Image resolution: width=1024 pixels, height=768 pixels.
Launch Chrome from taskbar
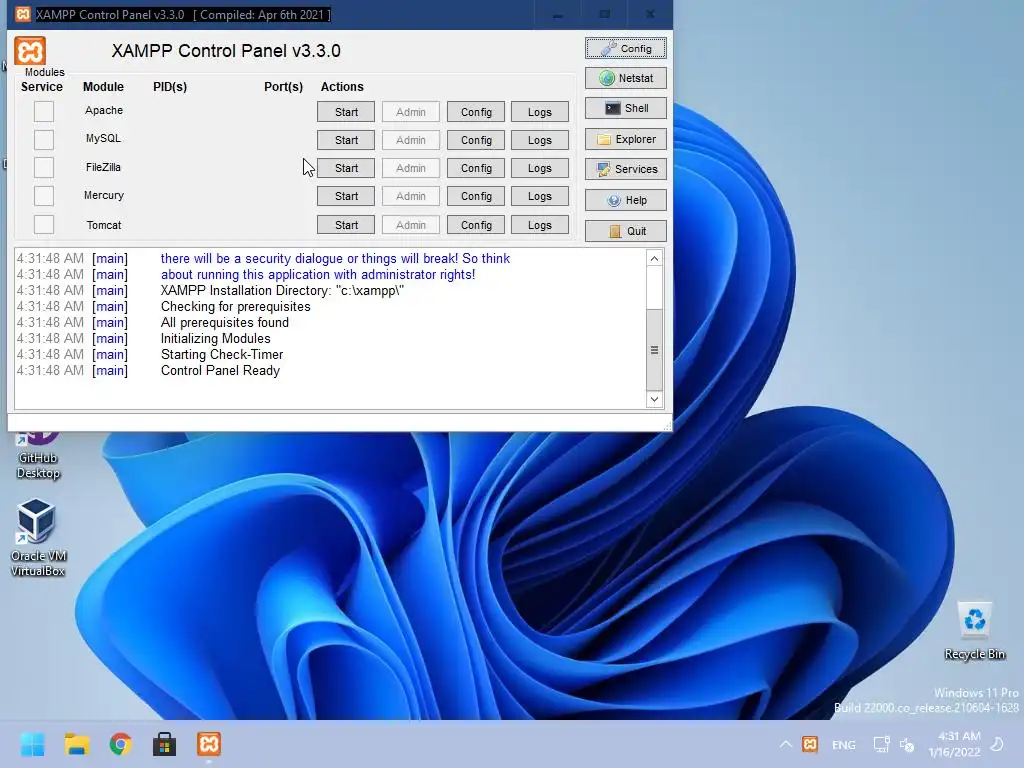click(121, 744)
